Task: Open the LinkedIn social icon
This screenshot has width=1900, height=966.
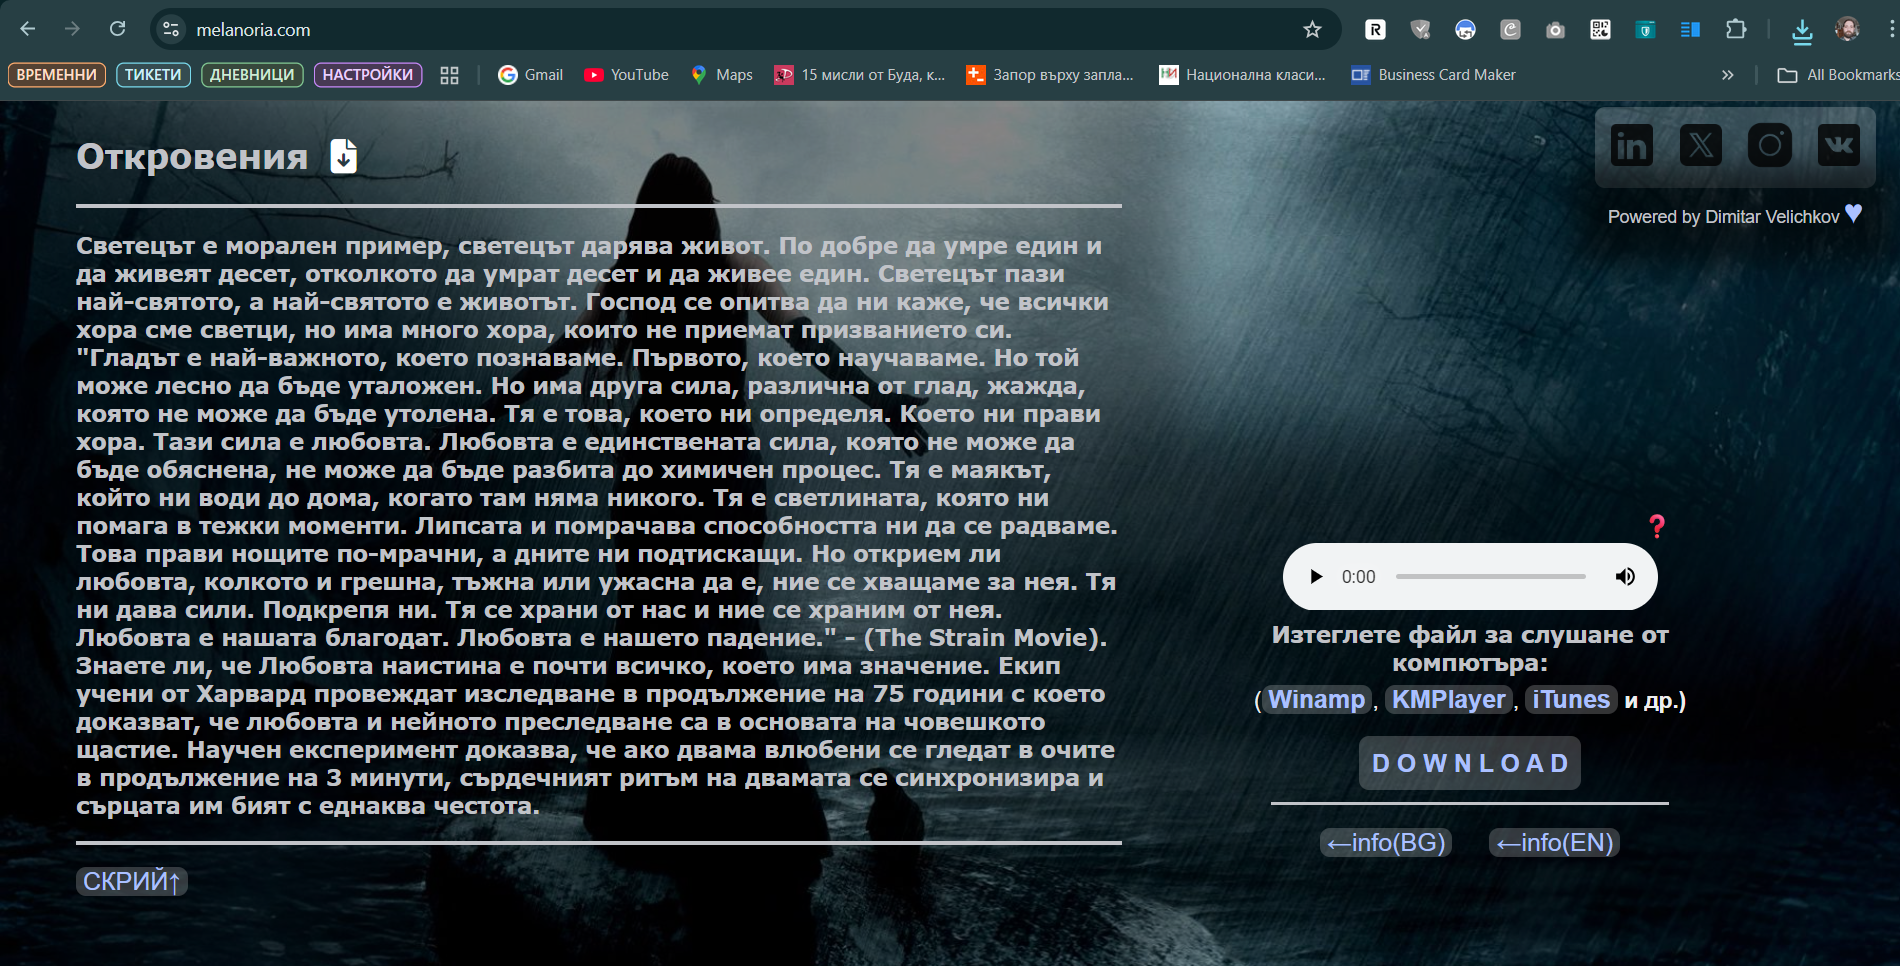Action: 1631,146
